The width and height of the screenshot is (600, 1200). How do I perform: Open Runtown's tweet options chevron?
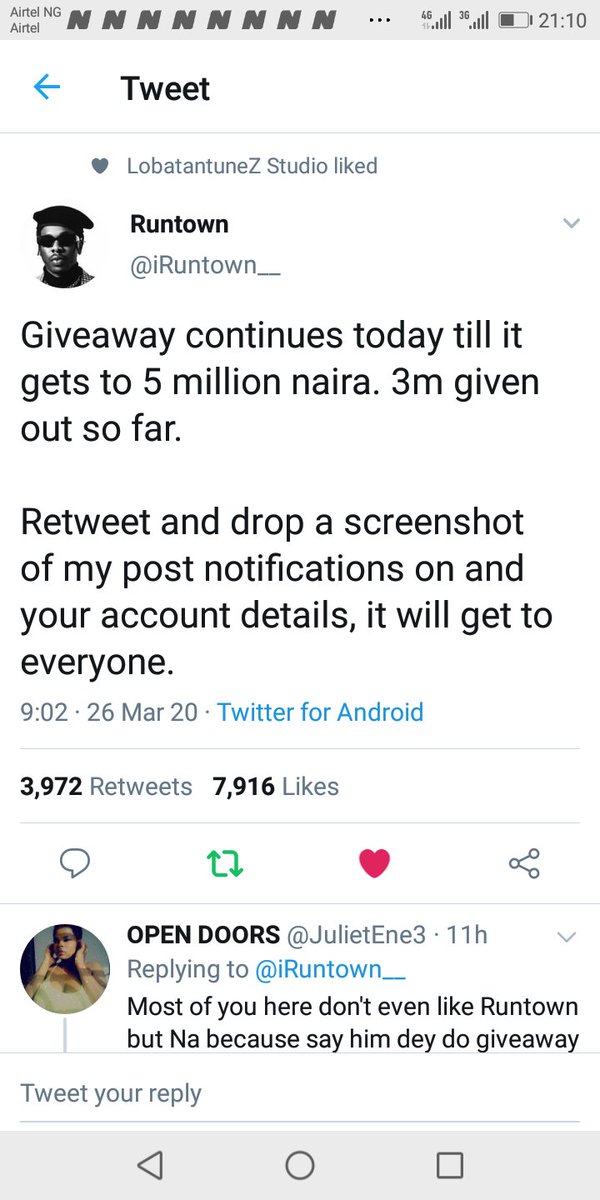pyautogui.click(x=571, y=224)
